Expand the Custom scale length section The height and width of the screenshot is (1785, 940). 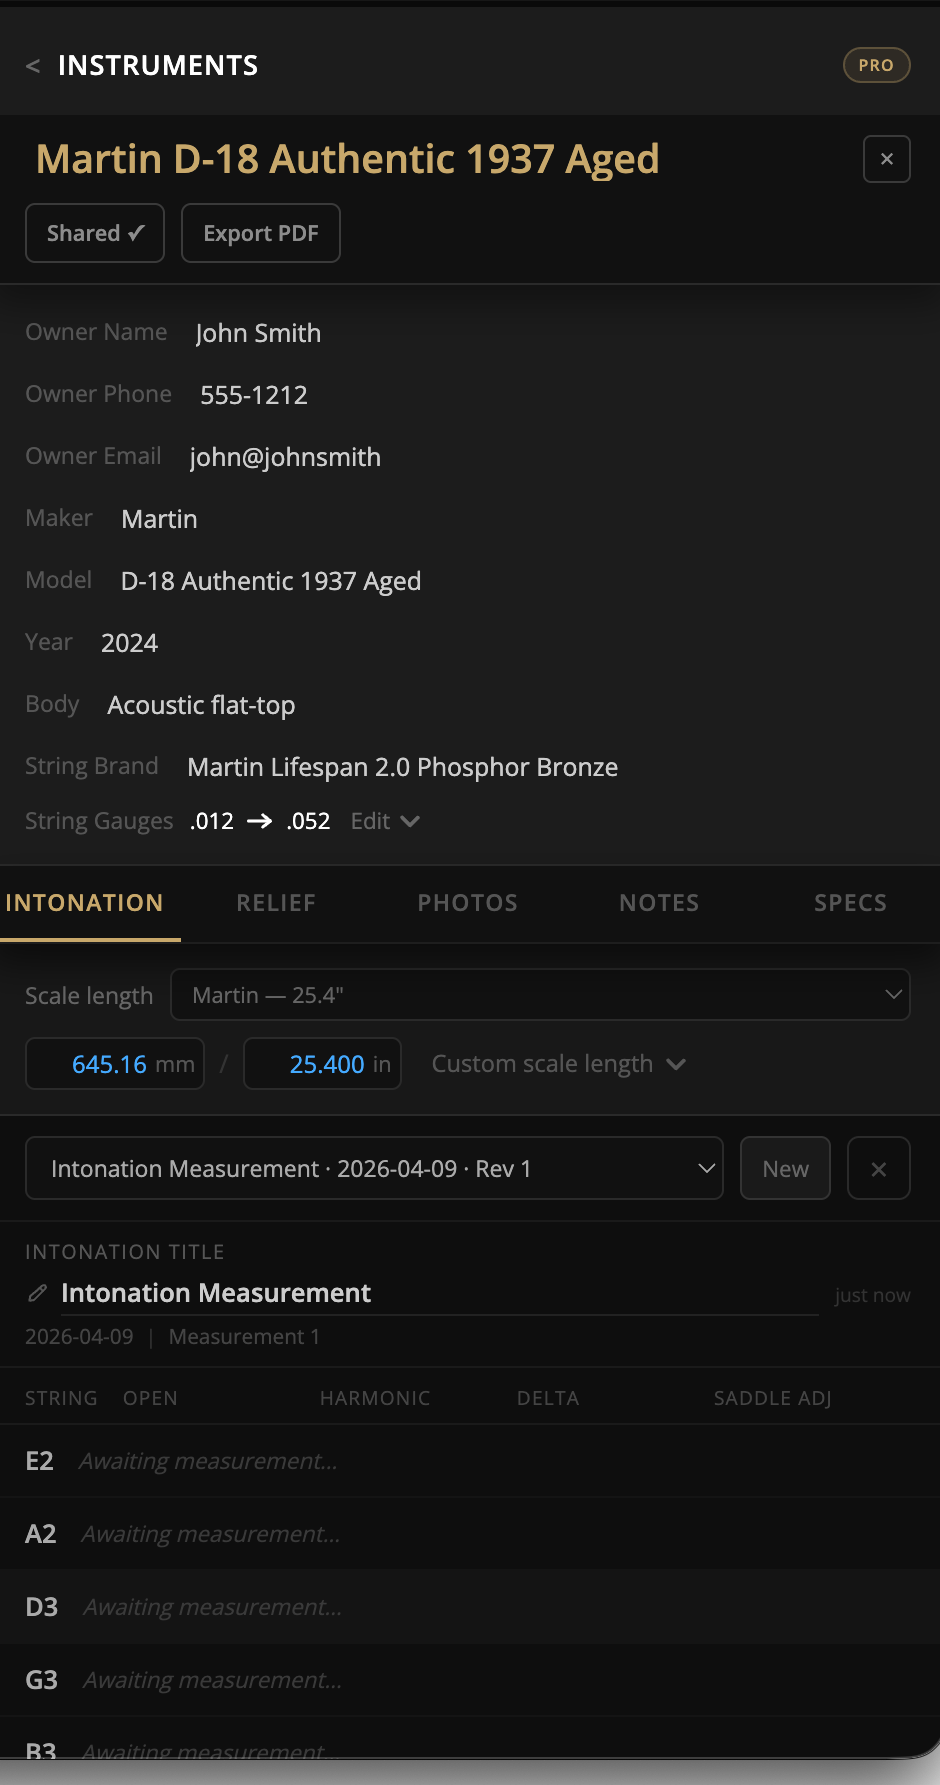click(558, 1064)
